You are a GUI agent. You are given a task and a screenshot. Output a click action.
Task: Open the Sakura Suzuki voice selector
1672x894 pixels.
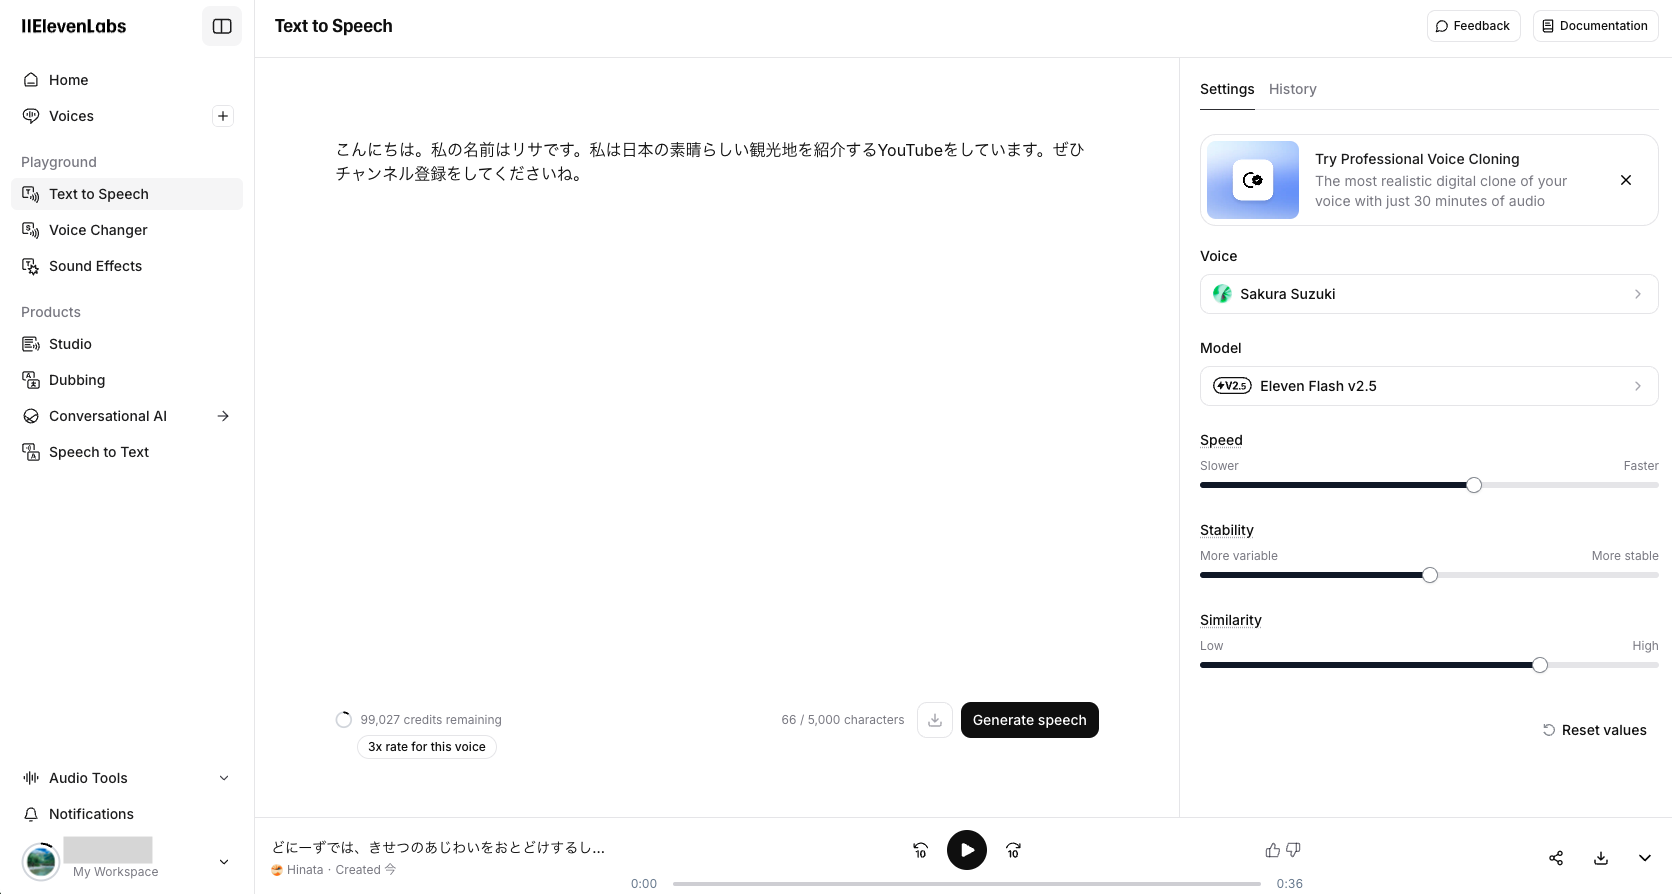tap(1429, 294)
